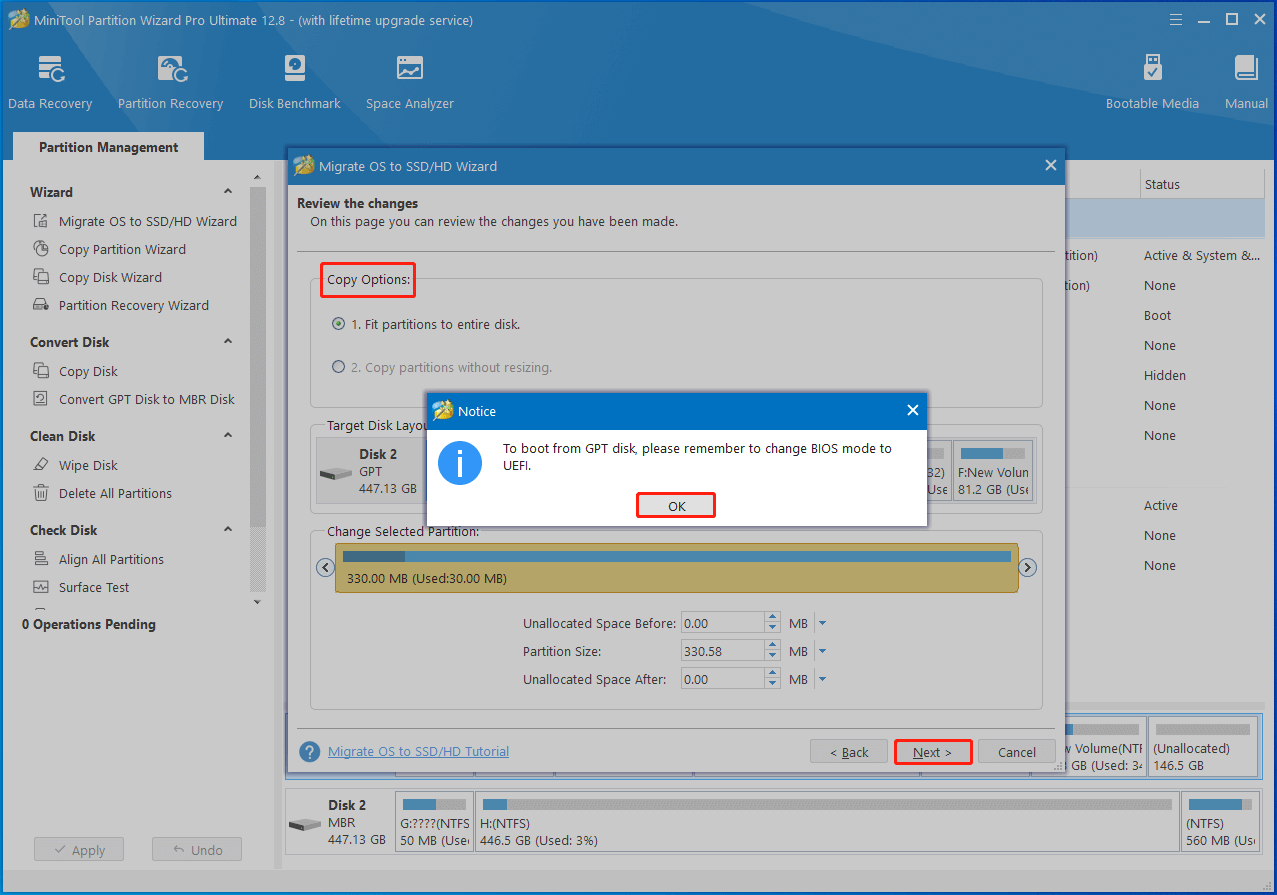Screen dimensions: 1277x895
Task: Open the hamburger menu in the title bar
Action: 1176,19
